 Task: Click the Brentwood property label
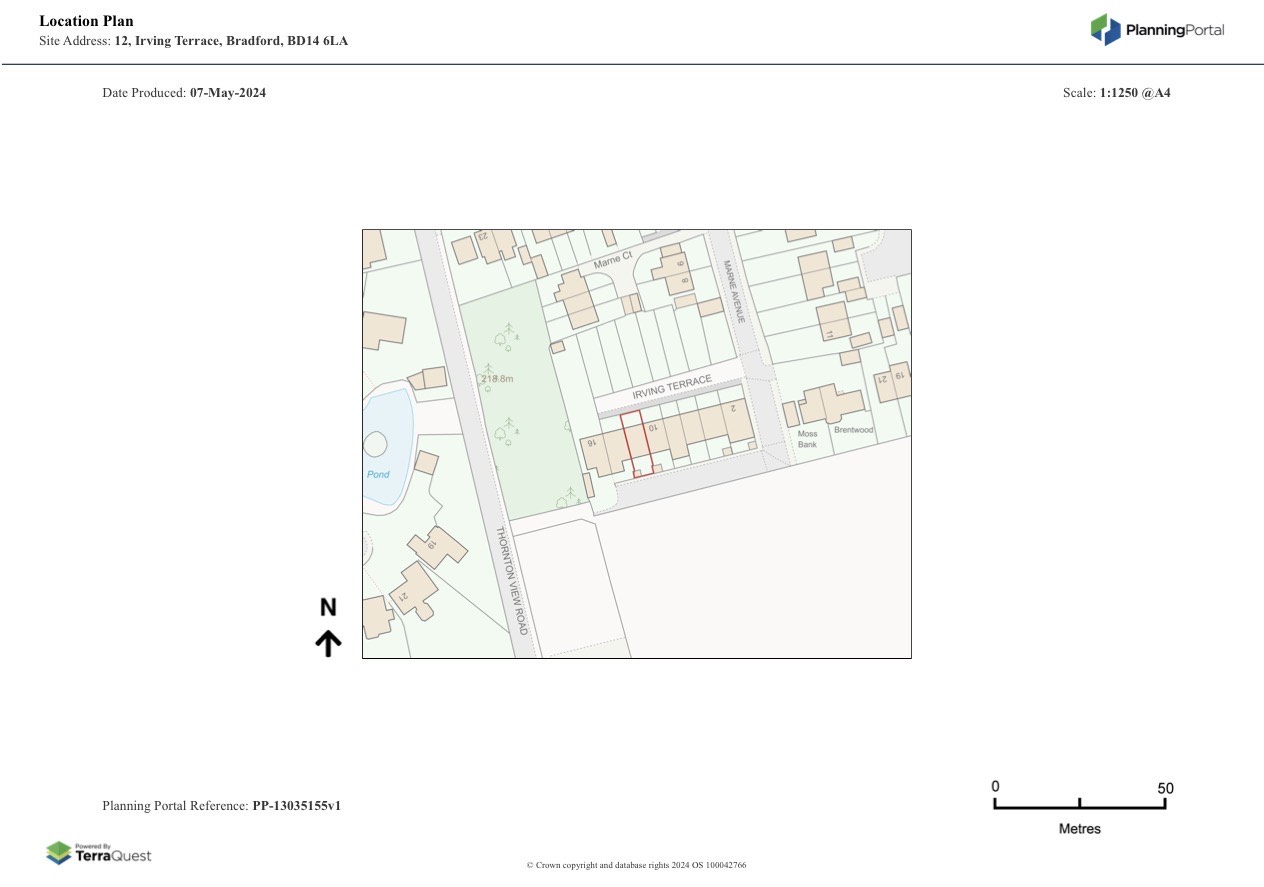coord(853,430)
